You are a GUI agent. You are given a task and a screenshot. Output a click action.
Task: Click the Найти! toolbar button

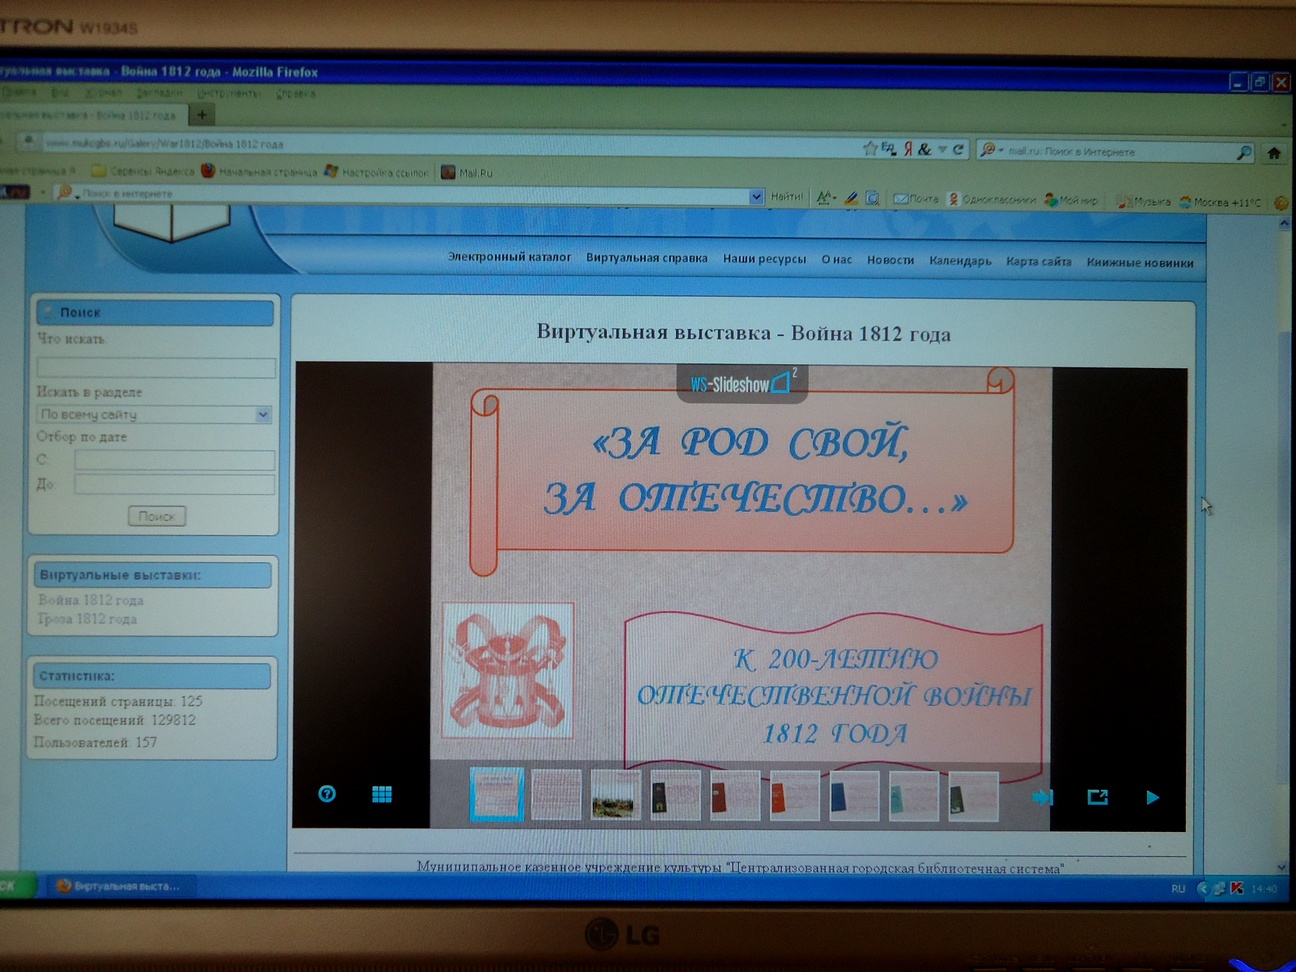point(787,197)
